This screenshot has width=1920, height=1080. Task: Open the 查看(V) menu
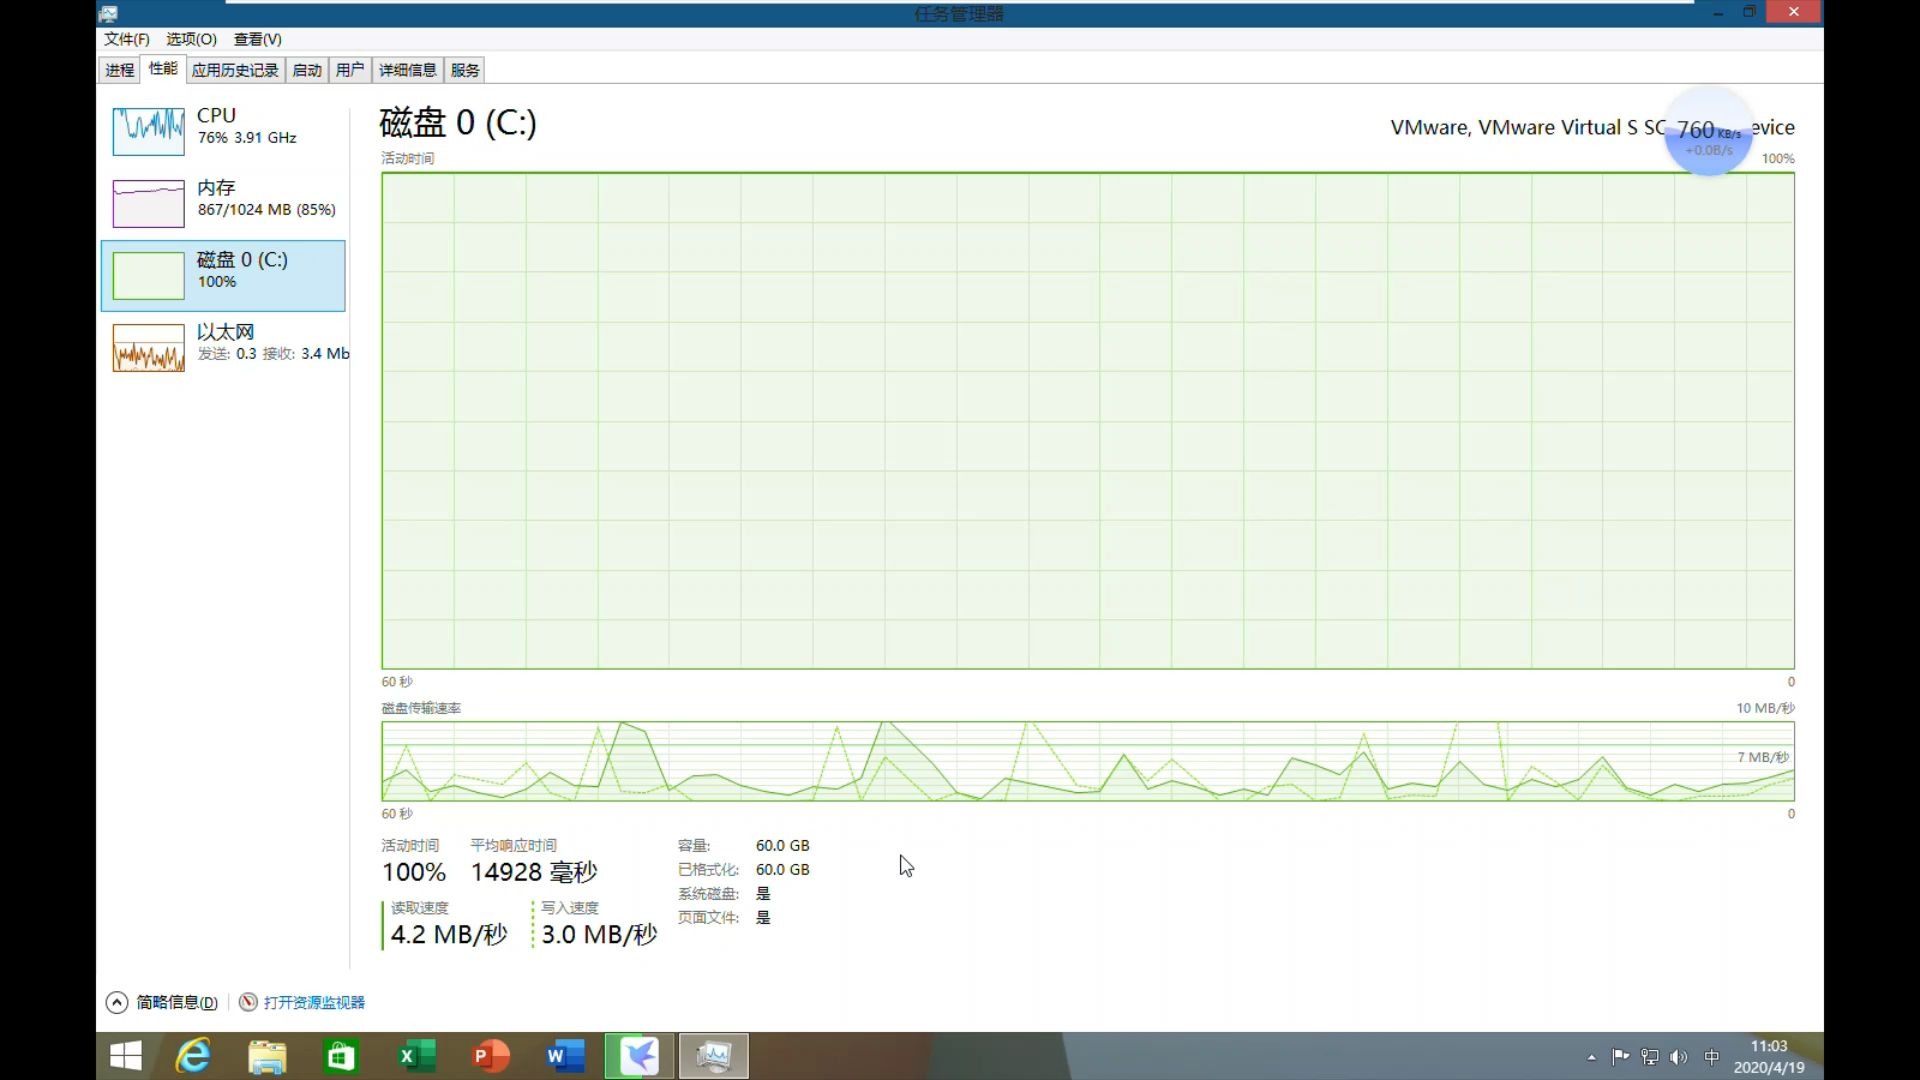[x=257, y=39]
